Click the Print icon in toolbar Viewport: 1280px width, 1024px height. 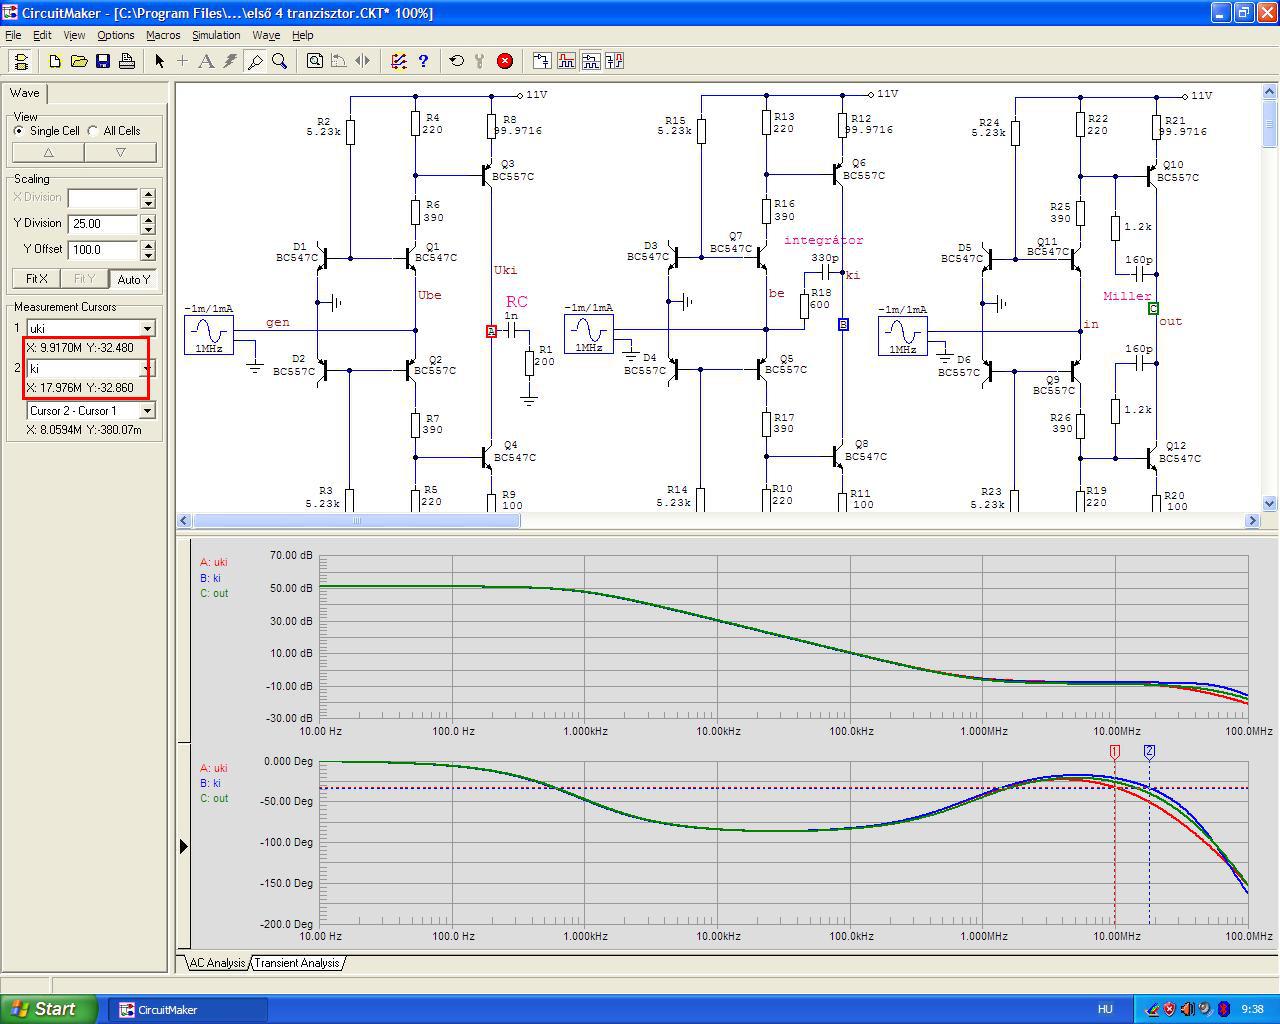[x=127, y=61]
